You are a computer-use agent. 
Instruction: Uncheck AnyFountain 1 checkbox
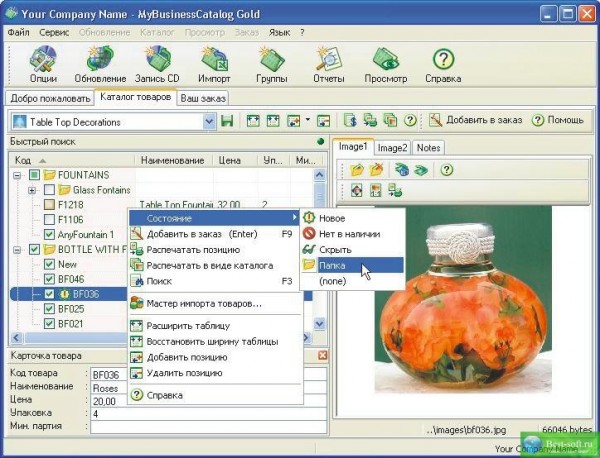pos(49,235)
